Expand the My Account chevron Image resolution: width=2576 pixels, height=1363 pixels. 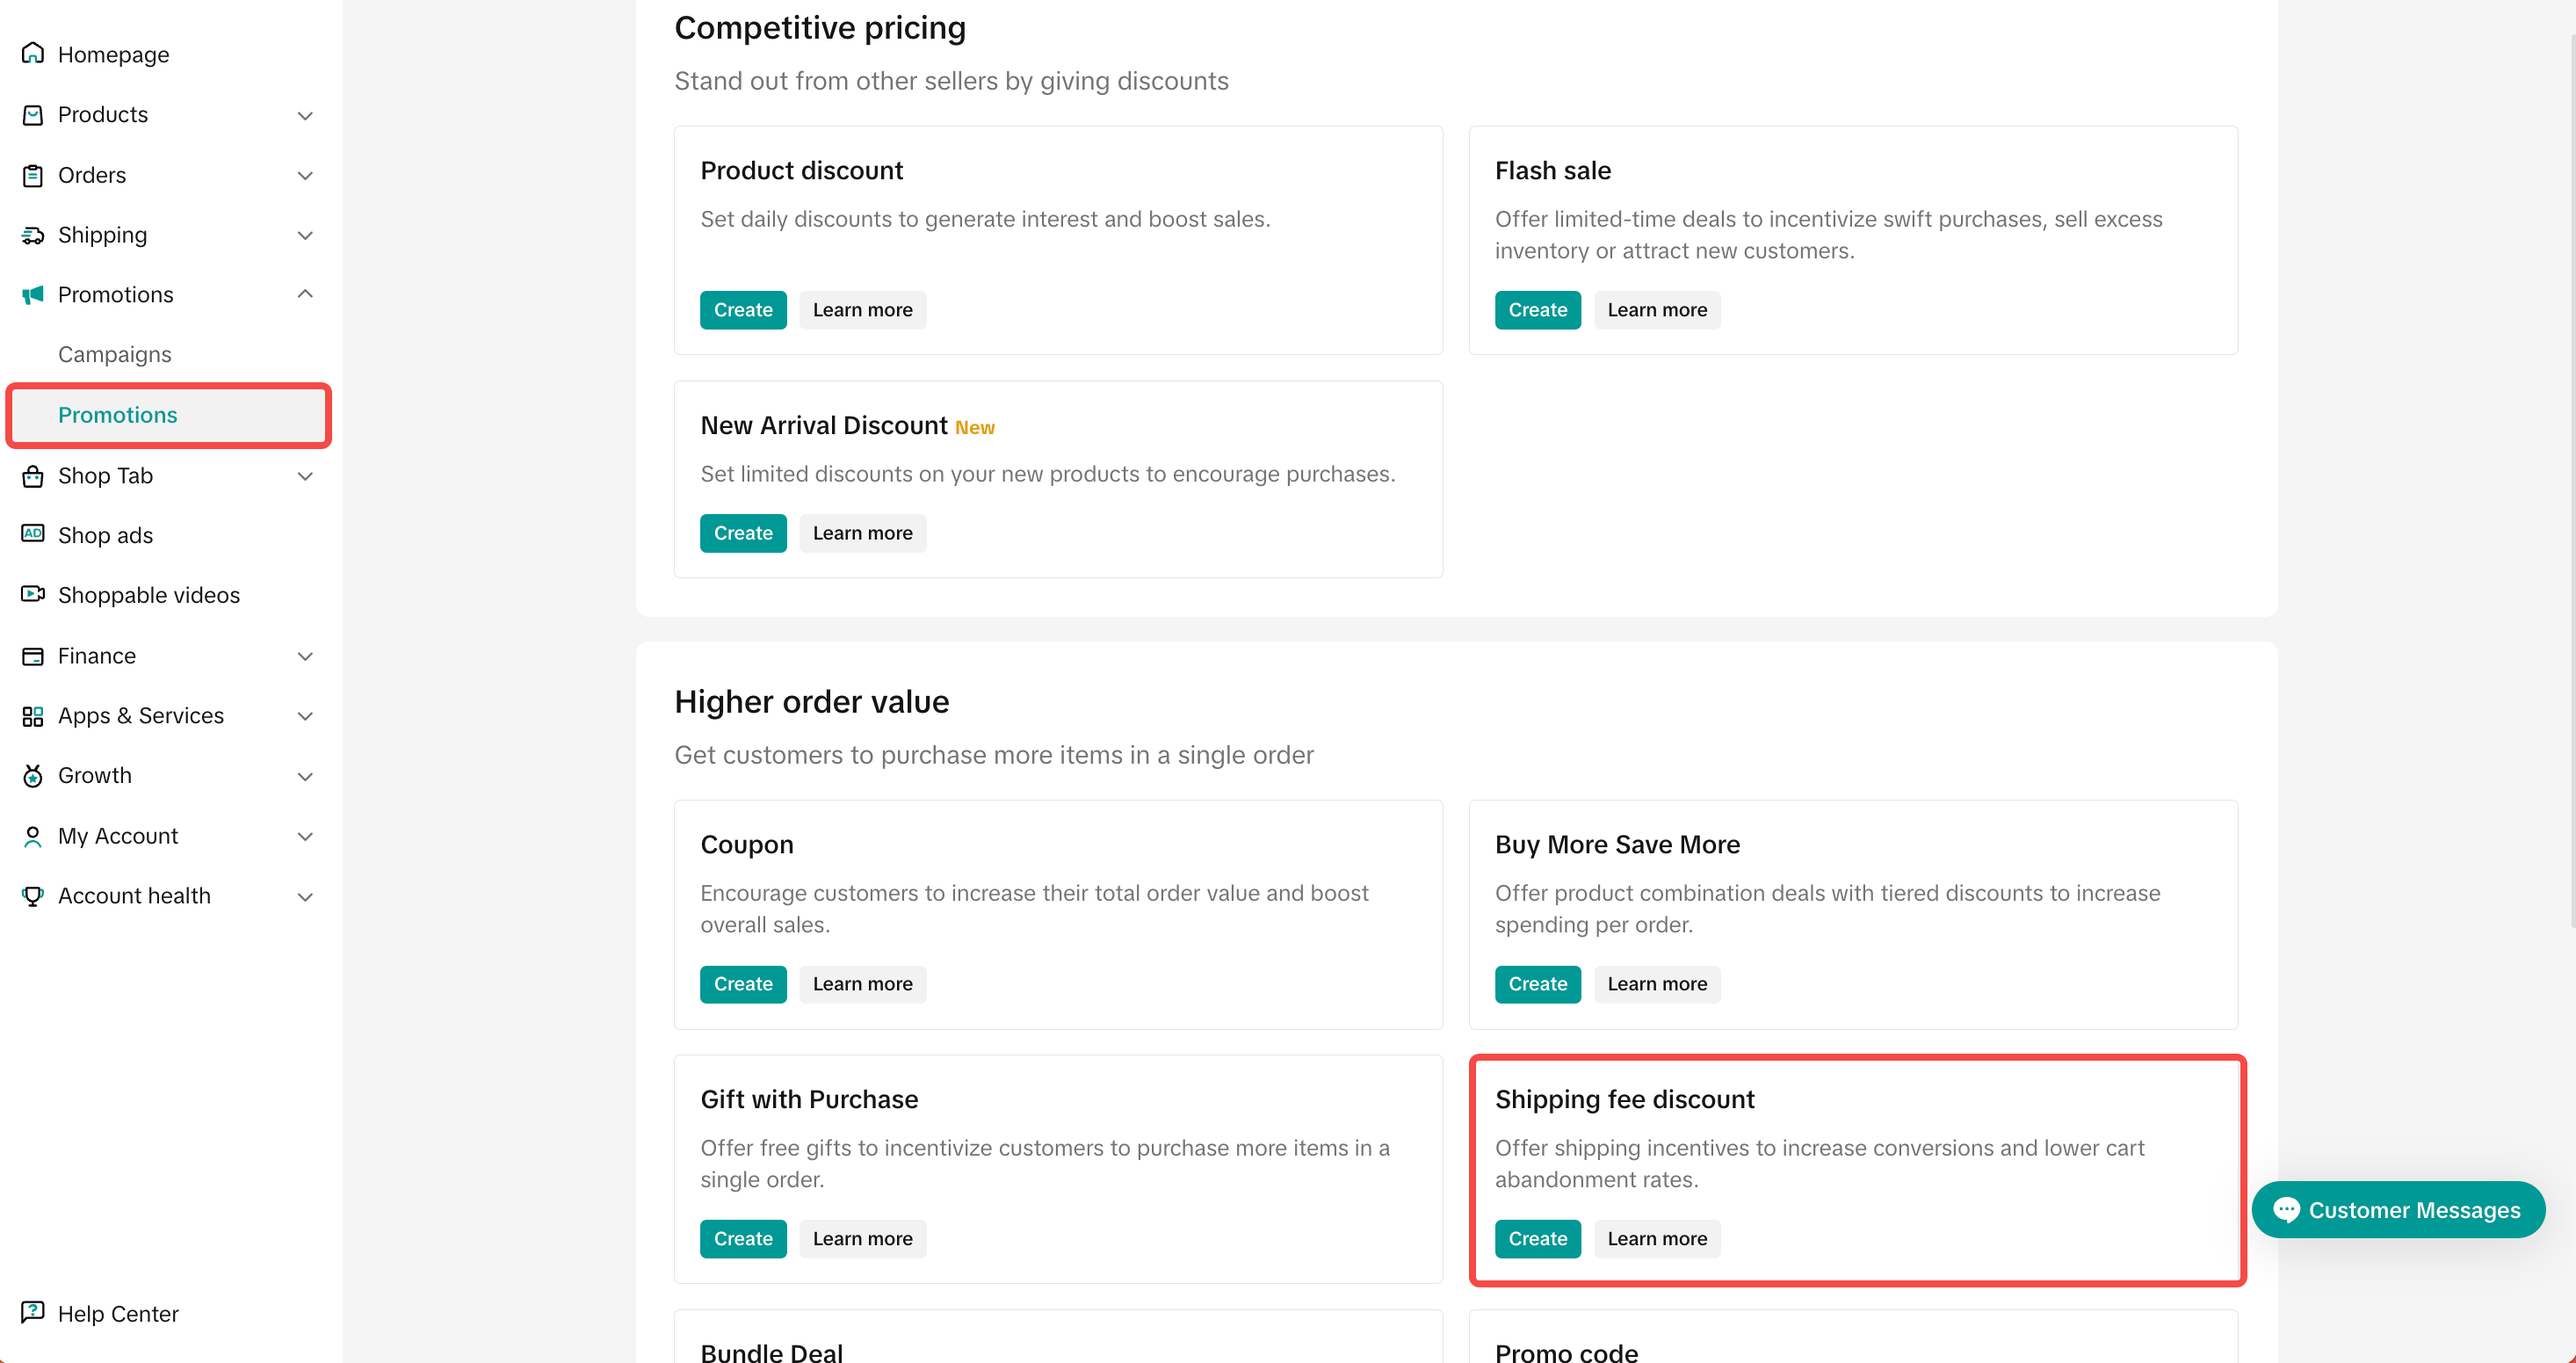coord(305,836)
